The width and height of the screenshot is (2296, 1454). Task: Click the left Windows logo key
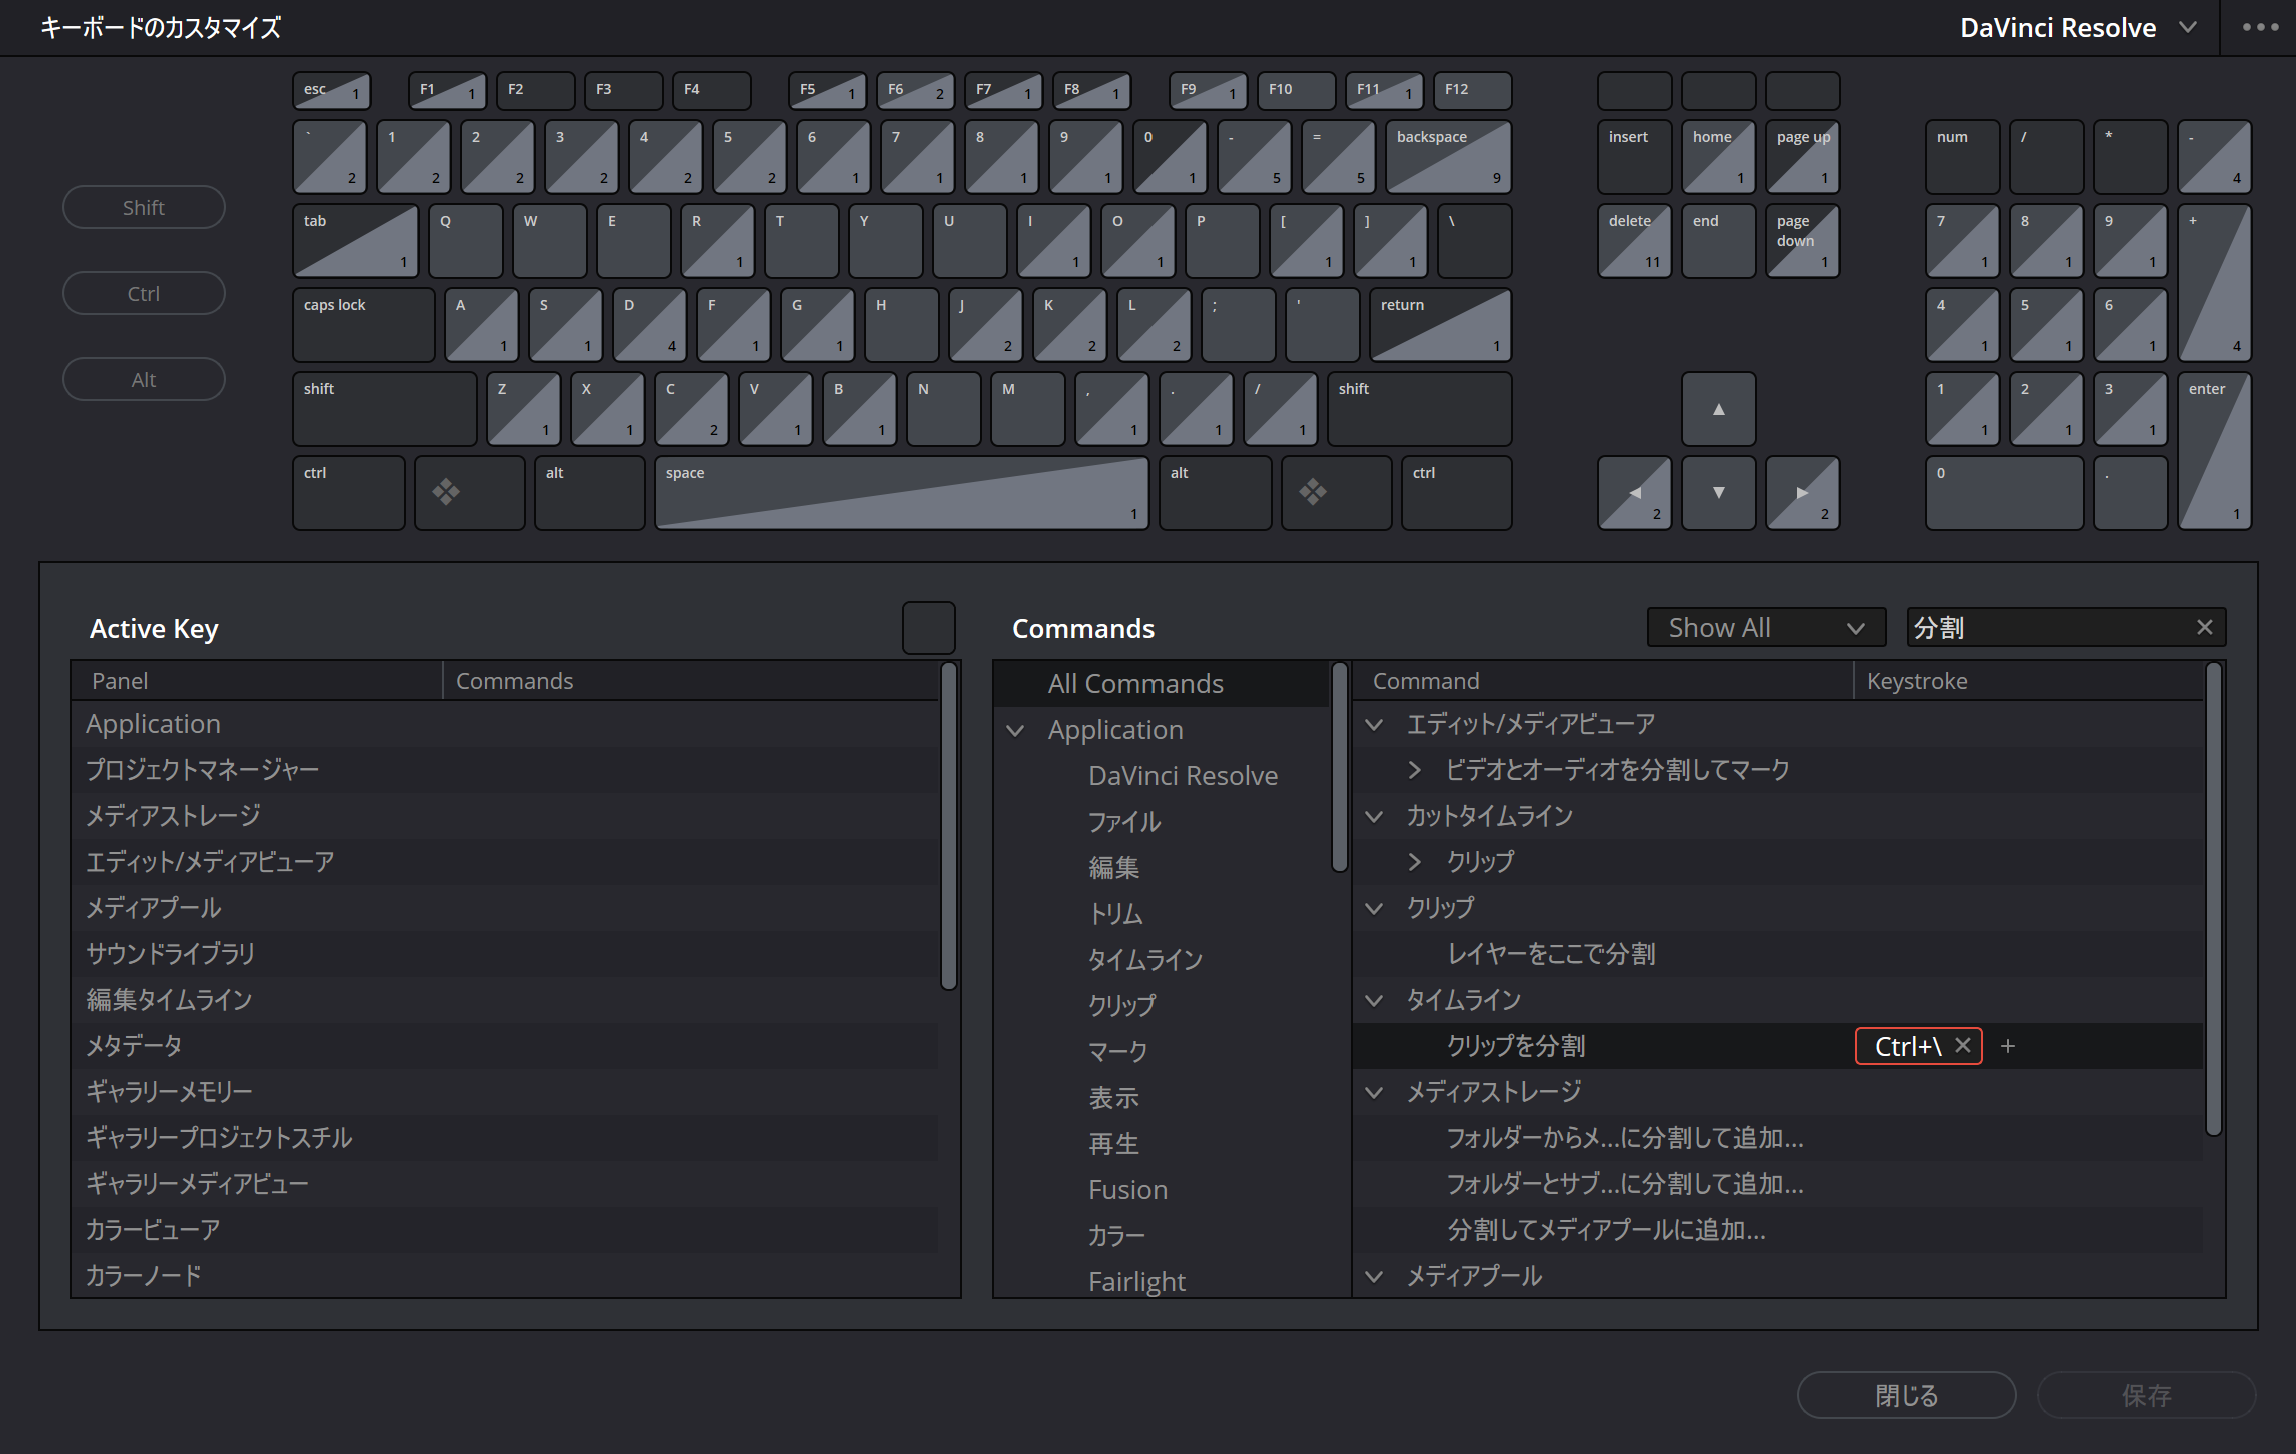469,493
